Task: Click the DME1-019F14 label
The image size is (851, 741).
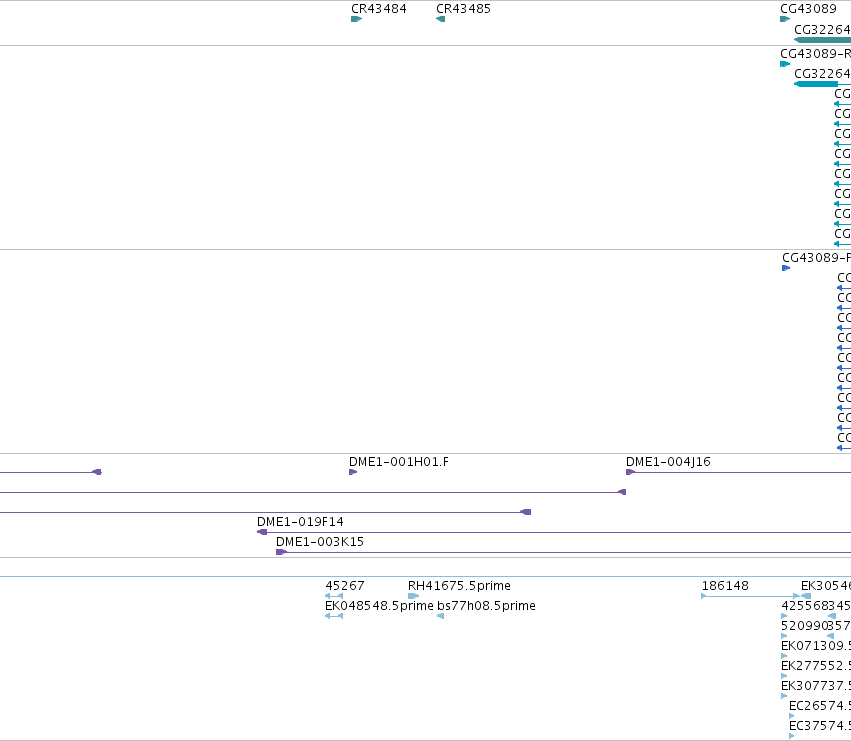Action: click(300, 522)
